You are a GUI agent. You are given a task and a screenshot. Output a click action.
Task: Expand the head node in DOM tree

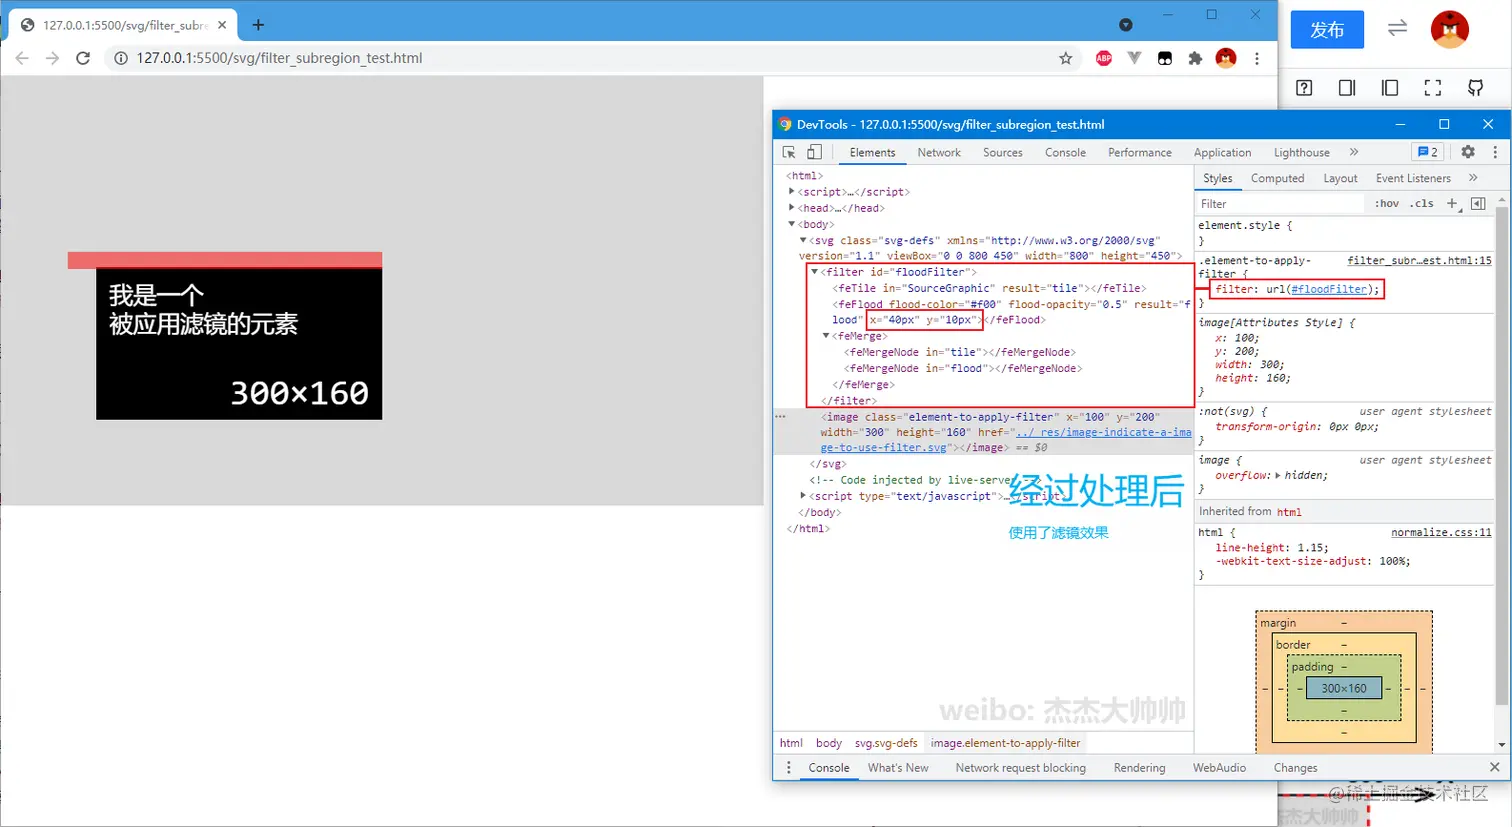pos(791,207)
